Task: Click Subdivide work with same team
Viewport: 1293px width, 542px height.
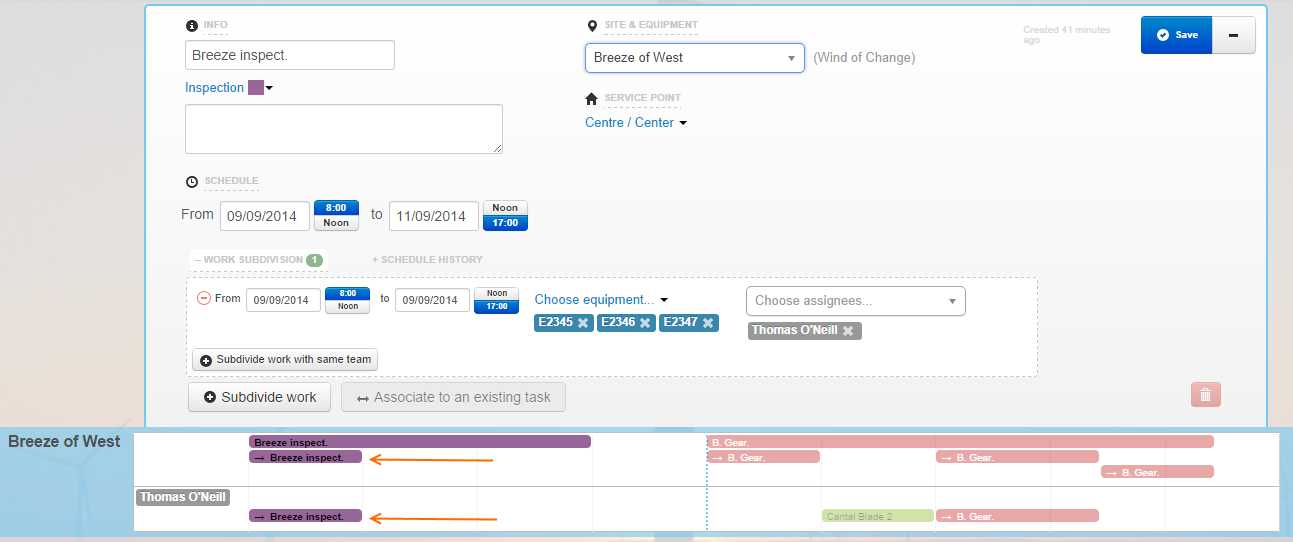Action: 285,359
